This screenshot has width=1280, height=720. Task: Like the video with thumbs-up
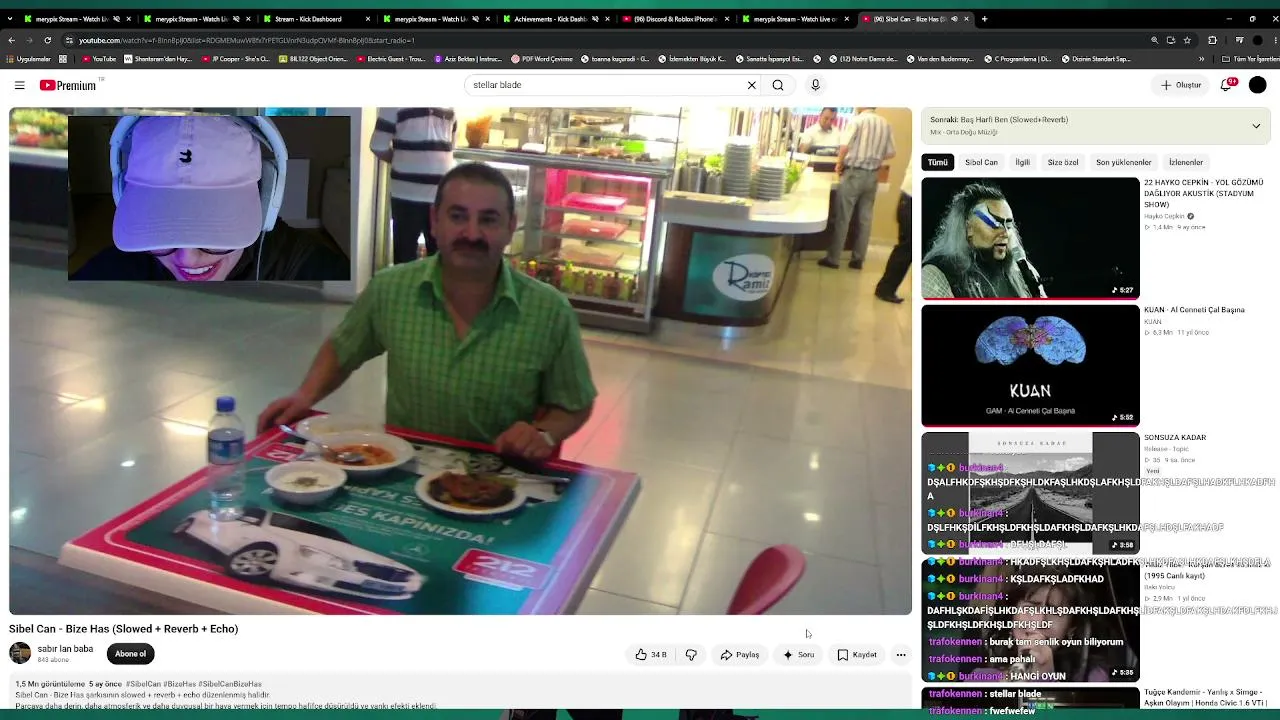coord(651,655)
